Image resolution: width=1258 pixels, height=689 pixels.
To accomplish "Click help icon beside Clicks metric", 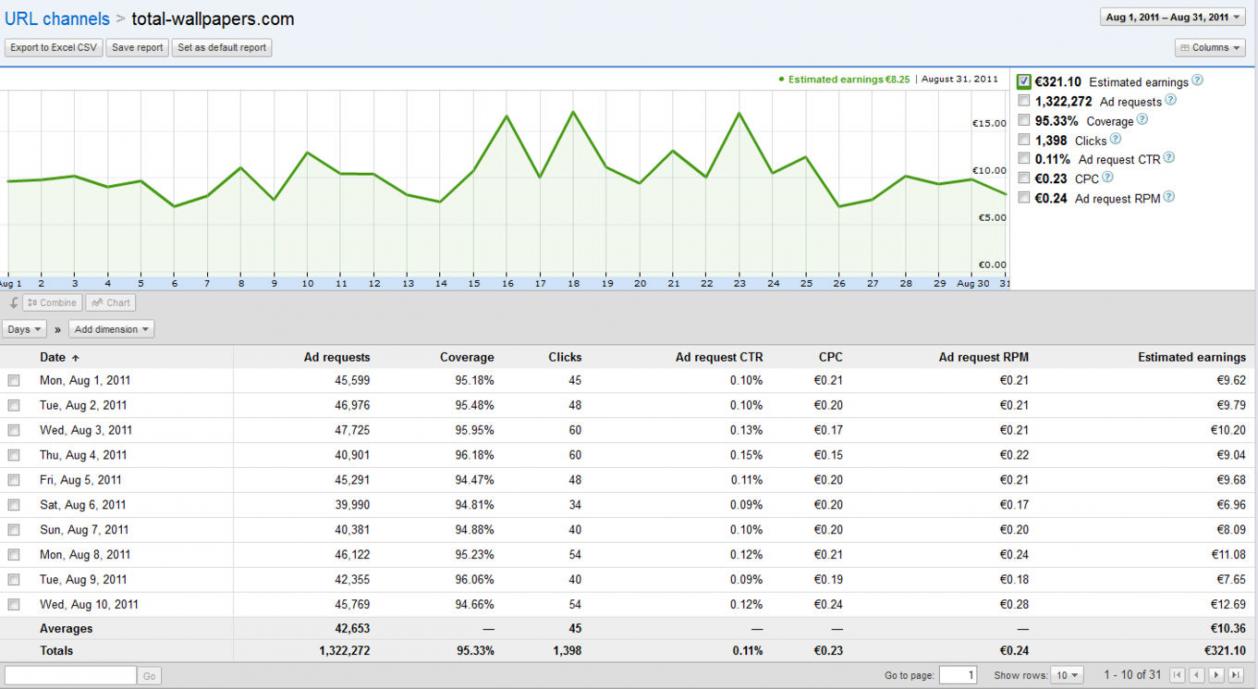I will pyautogui.click(x=1116, y=140).
